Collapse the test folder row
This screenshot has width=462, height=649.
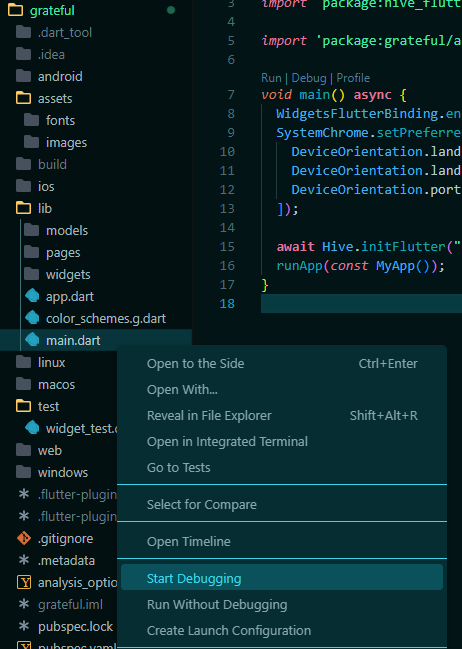pyautogui.click(x=58, y=406)
